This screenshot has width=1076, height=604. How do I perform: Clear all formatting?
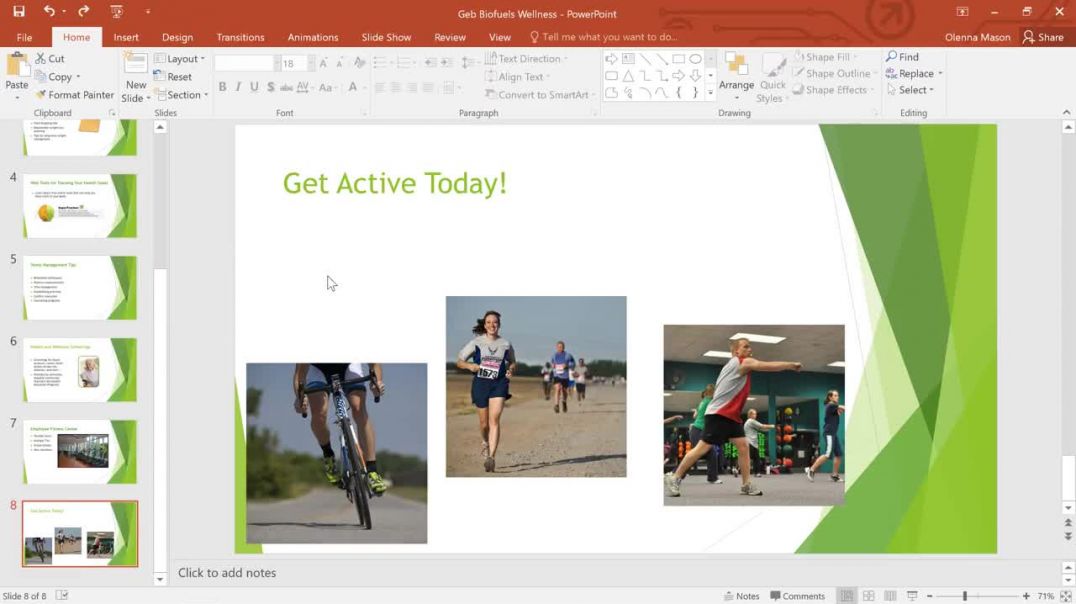coord(360,63)
